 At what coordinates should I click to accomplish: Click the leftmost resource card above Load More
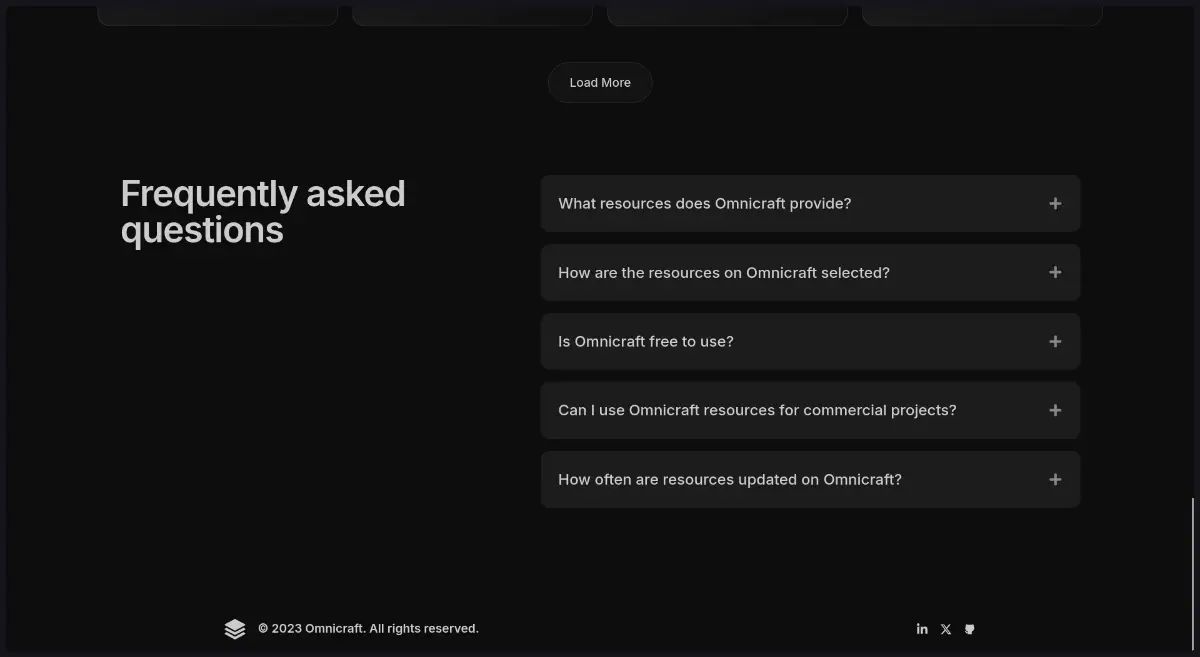point(217,13)
